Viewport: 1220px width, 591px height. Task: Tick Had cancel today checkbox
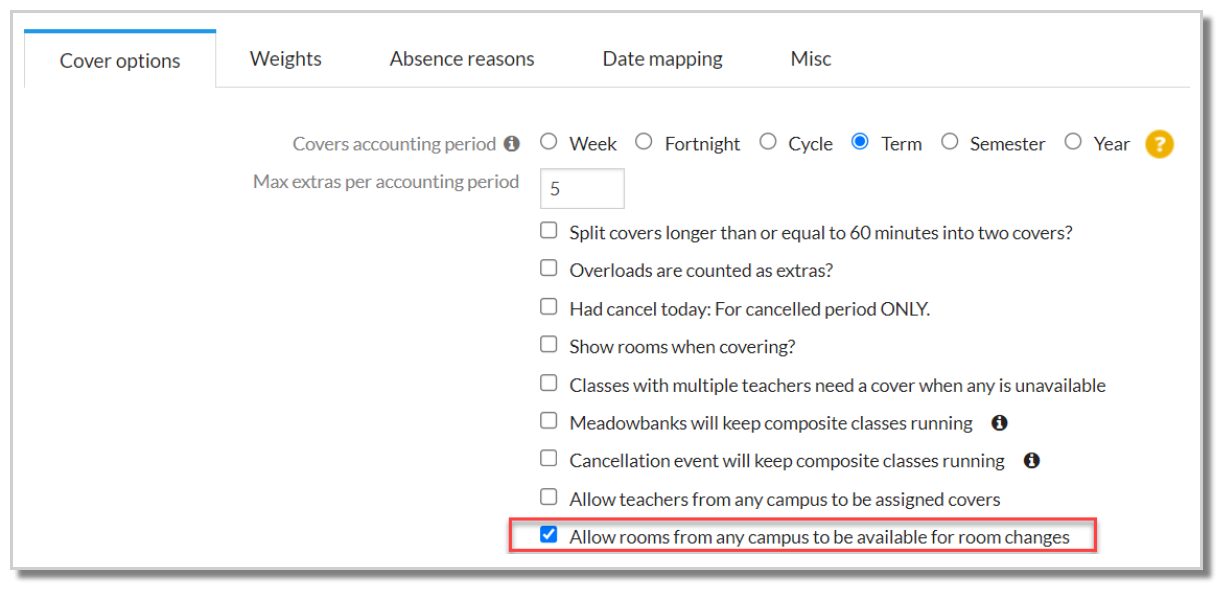coord(548,307)
